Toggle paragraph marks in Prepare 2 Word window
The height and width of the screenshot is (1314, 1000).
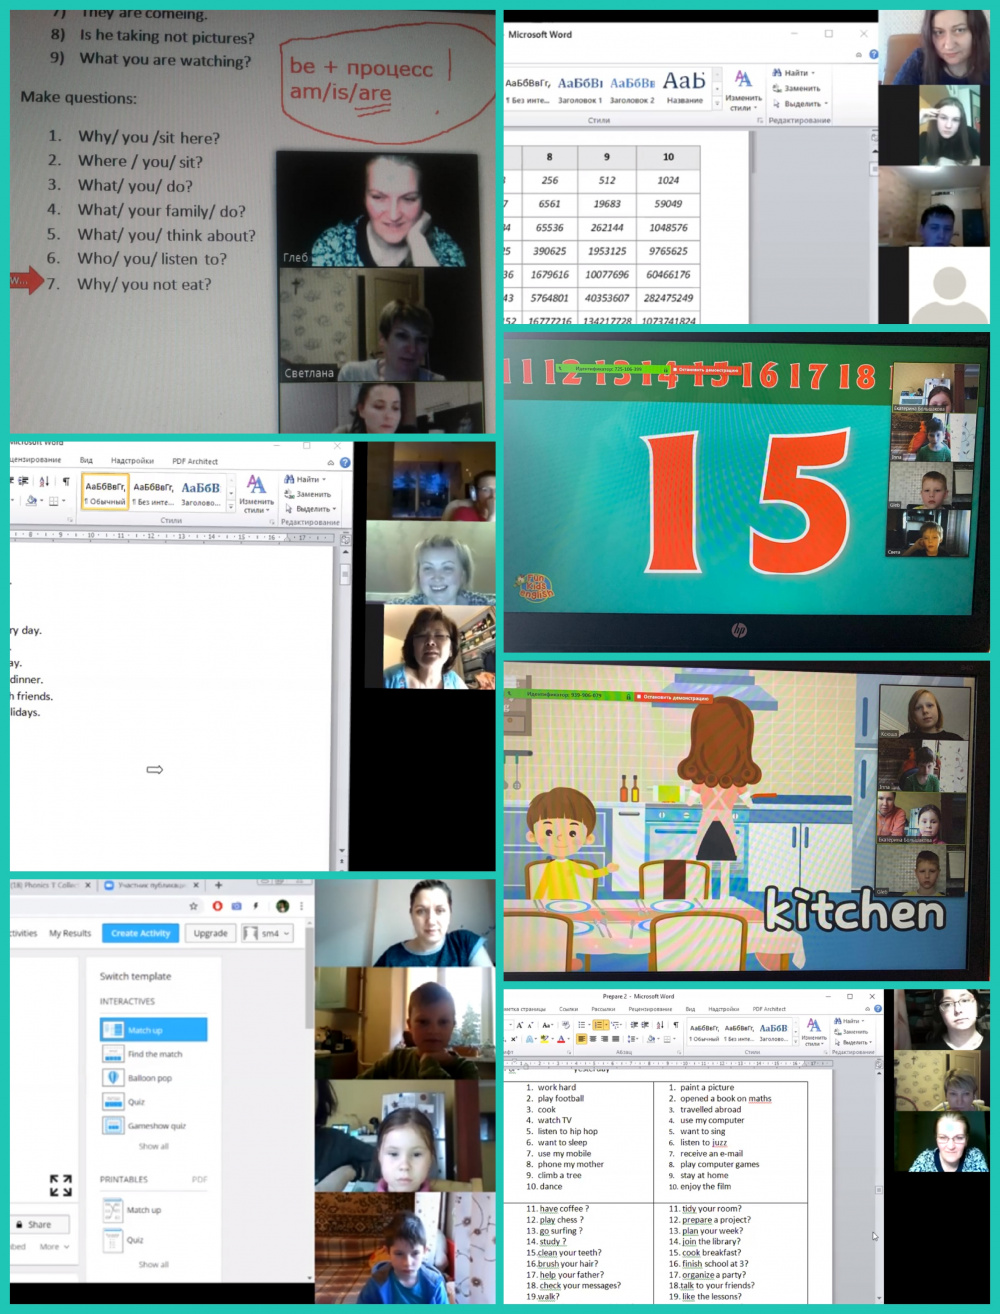[676, 1025]
